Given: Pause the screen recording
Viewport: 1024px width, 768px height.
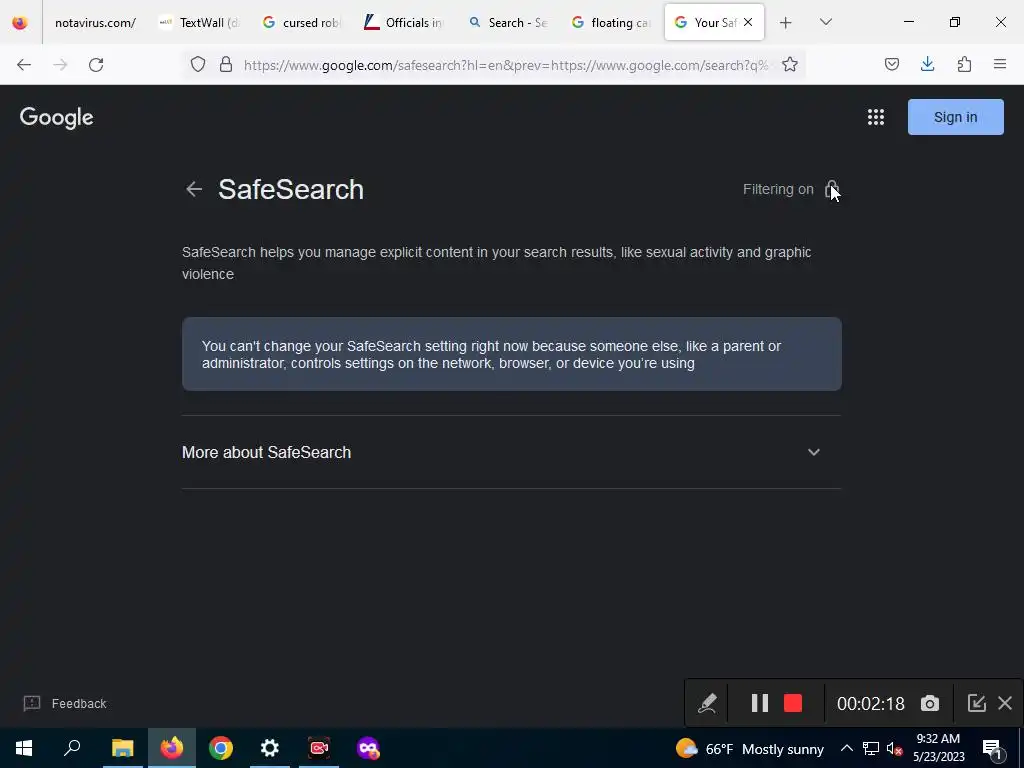Looking at the screenshot, I should point(760,703).
